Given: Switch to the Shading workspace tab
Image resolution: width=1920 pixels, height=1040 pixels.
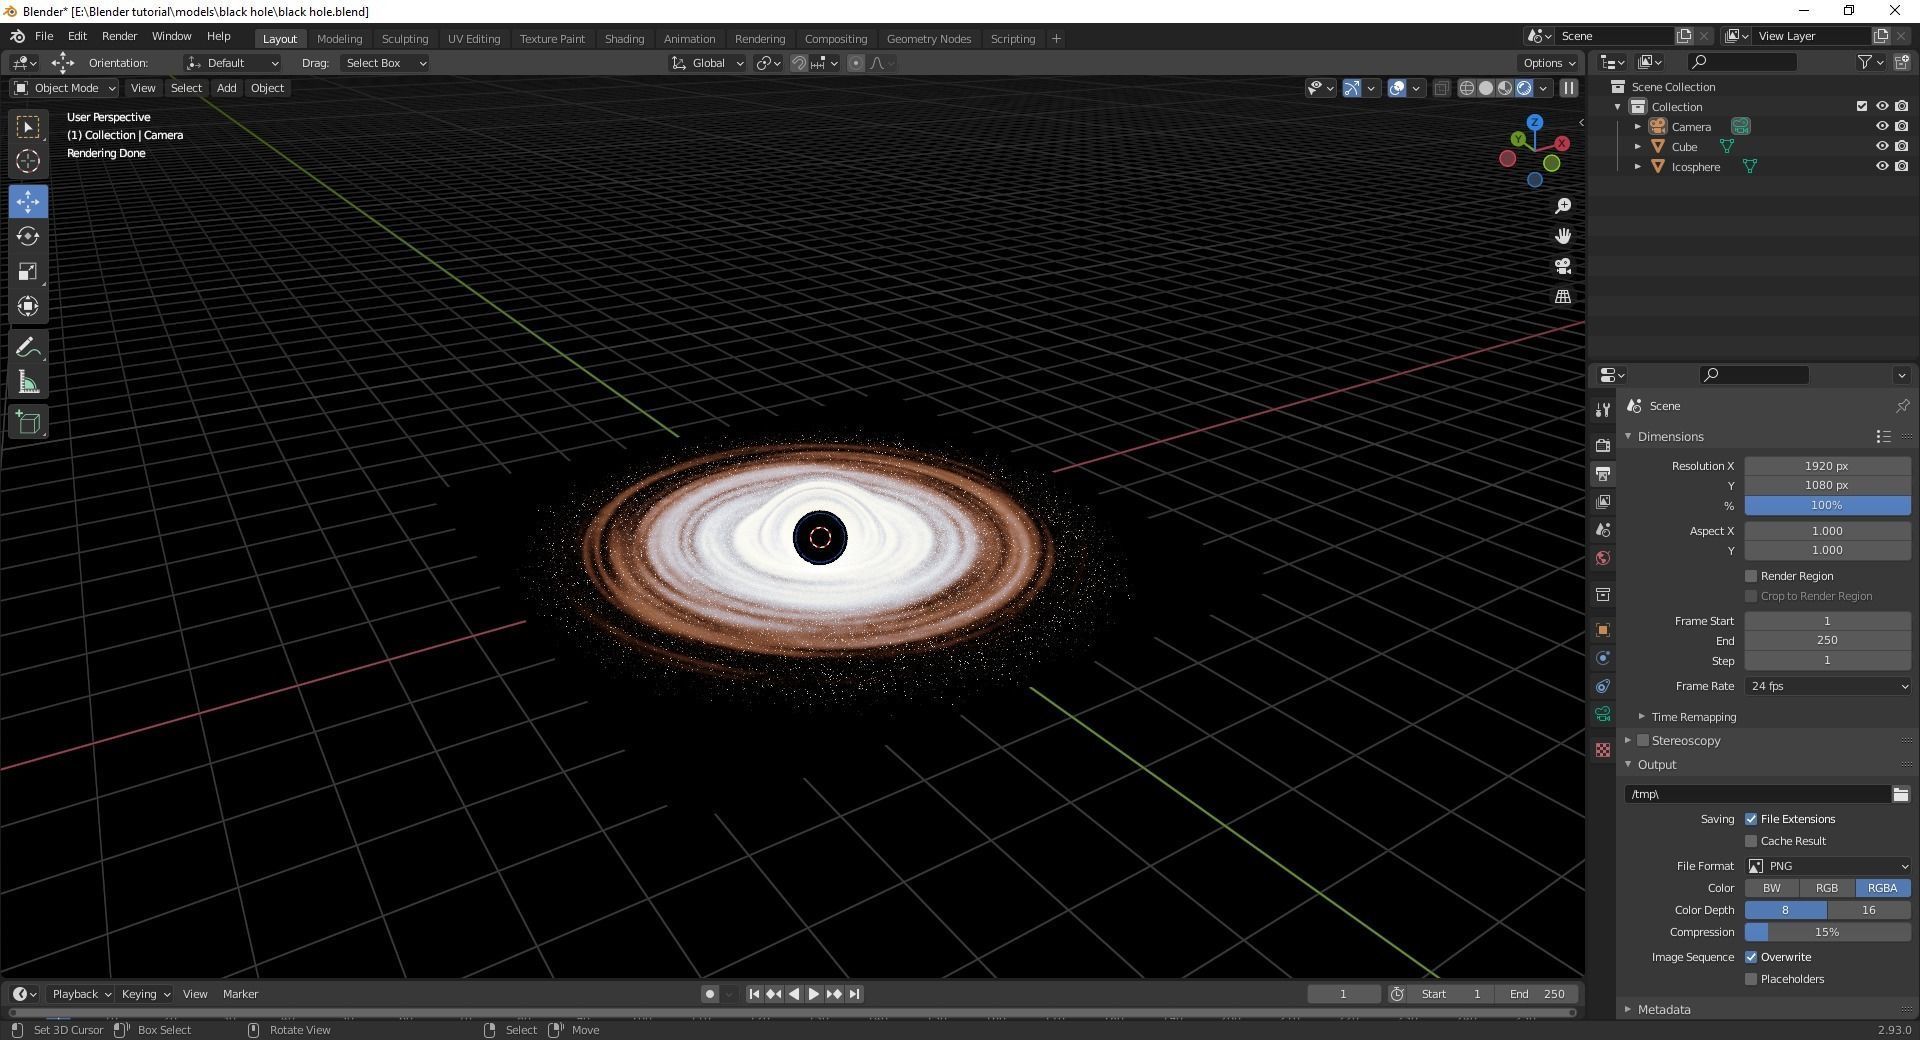Looking at the screenshot, I should pyautogui.click(x=623, y=38).
